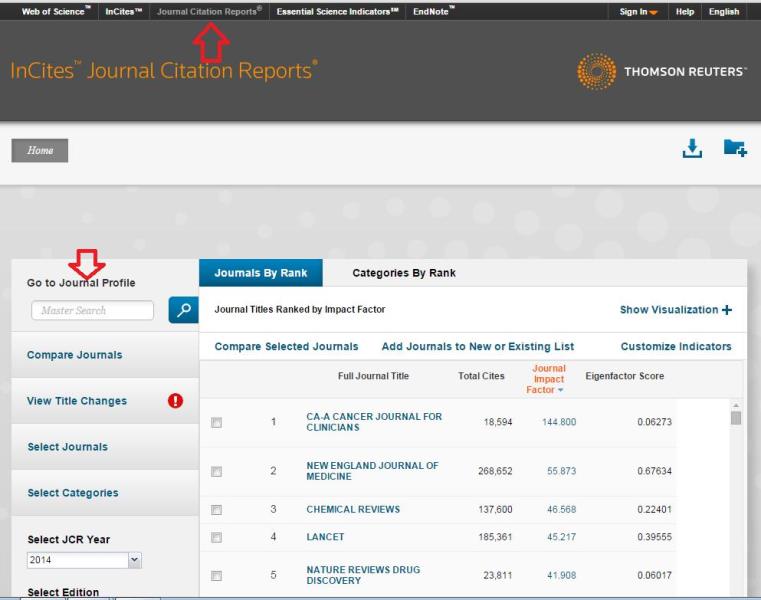The width and height of the screenshot is (761, 600).
Task: Open the New England Journal of Medicine link
Action: point(372,471)
